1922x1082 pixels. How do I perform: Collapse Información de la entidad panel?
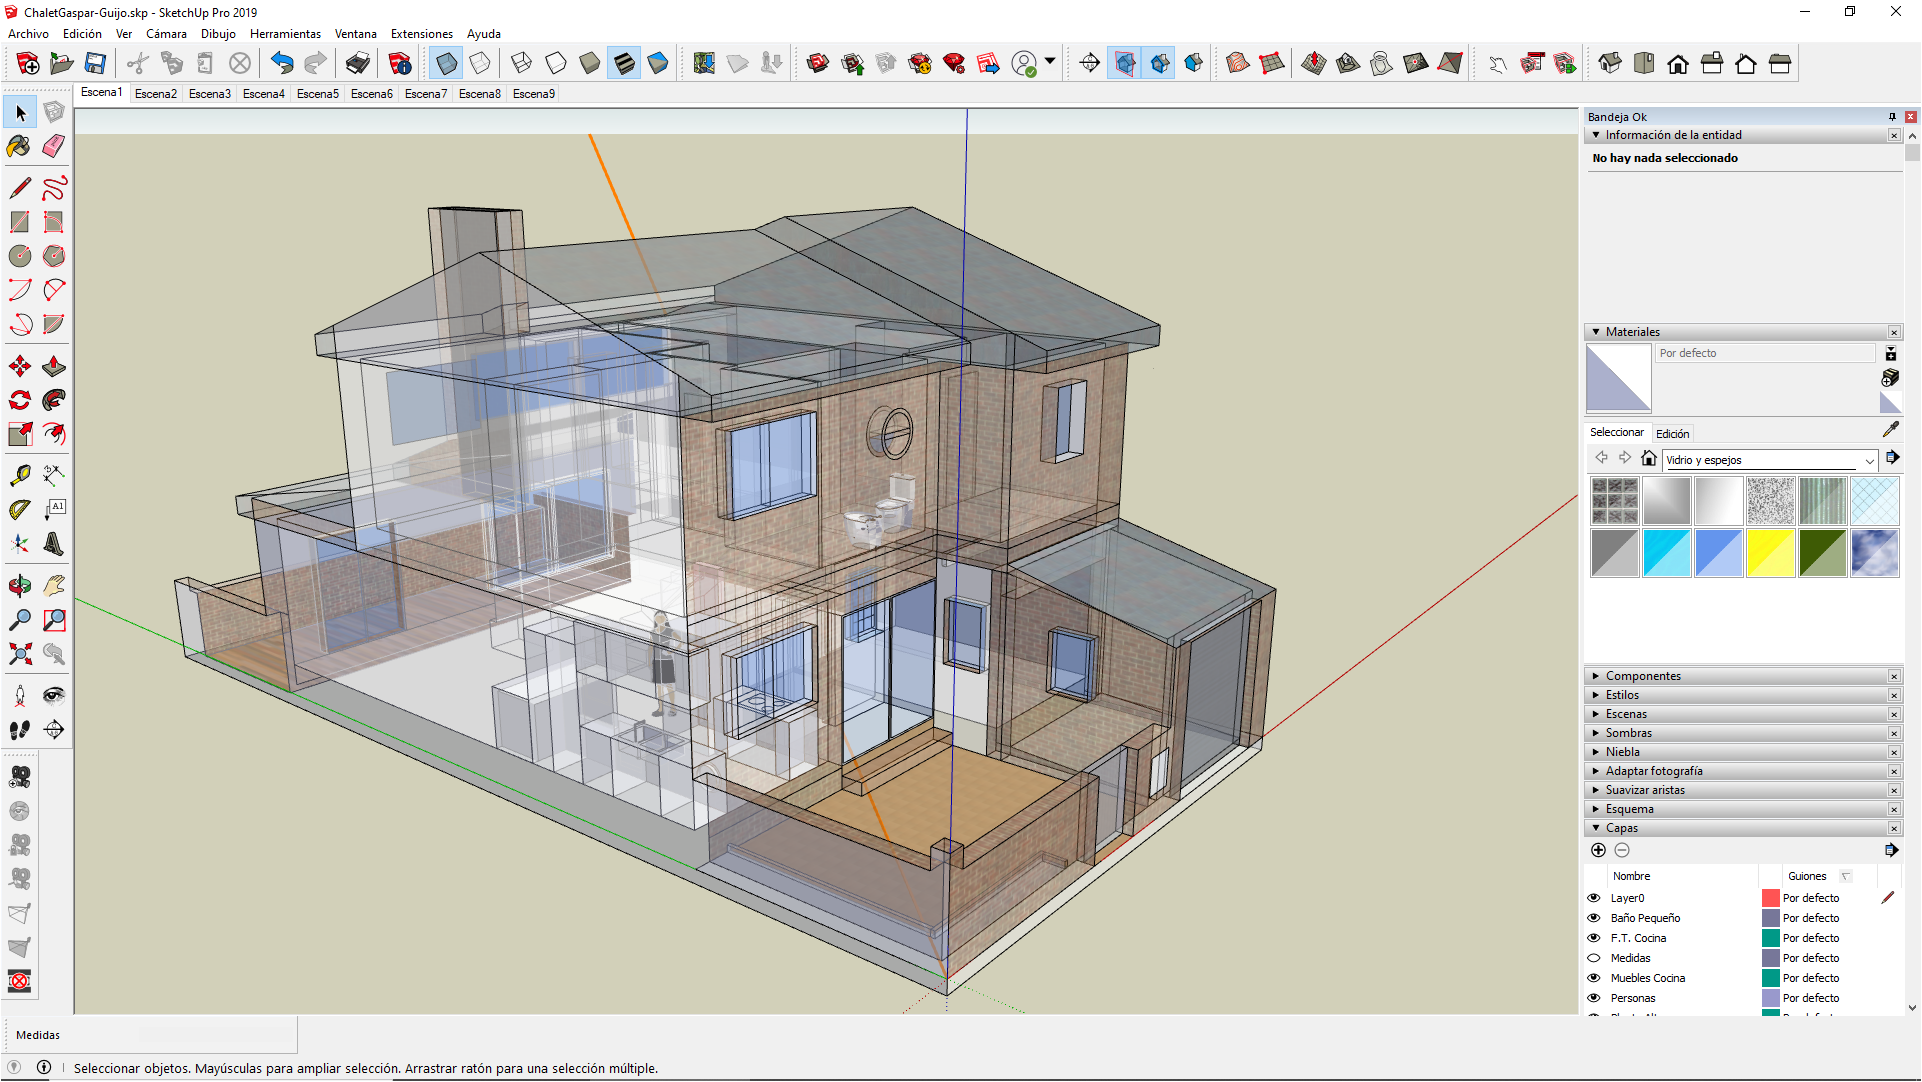click(x=1743, y=135)
